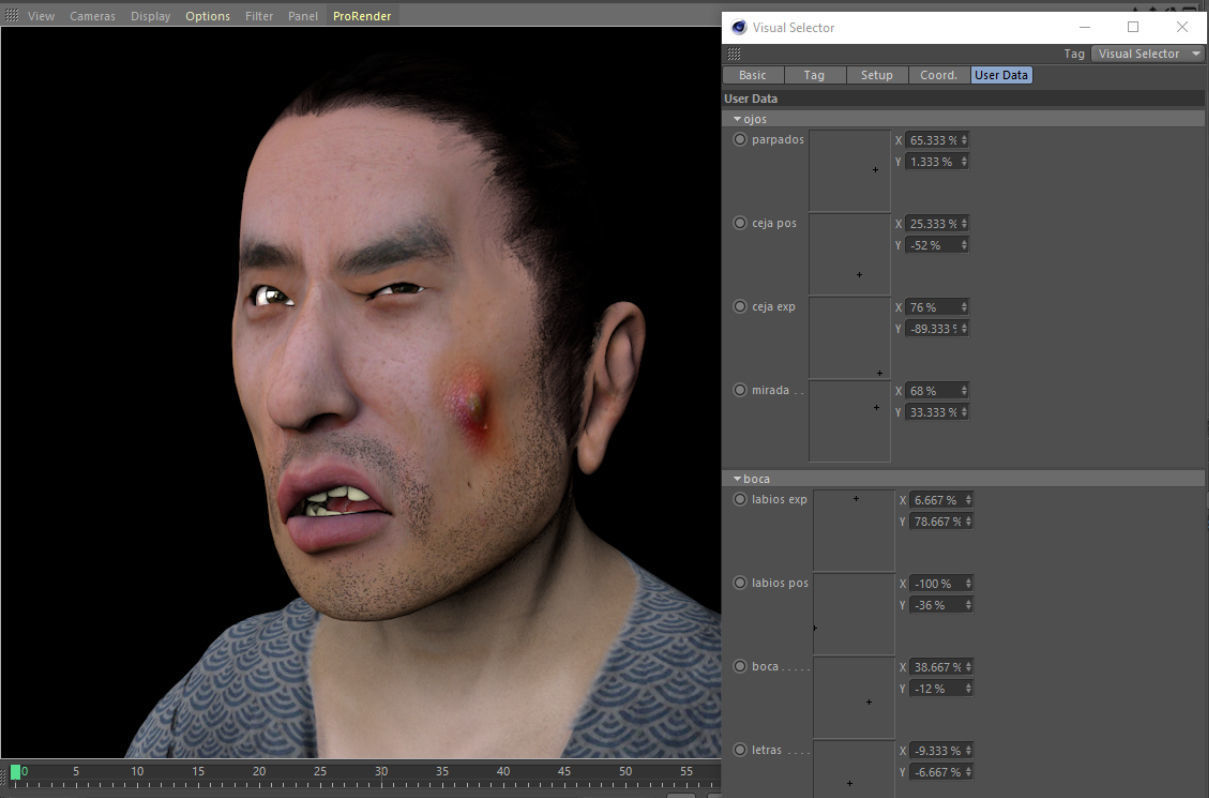This screenshot has width=1209, height=798.
Task: Toggle the keyframe dot beside labios exp
Action: click(740, 499)
